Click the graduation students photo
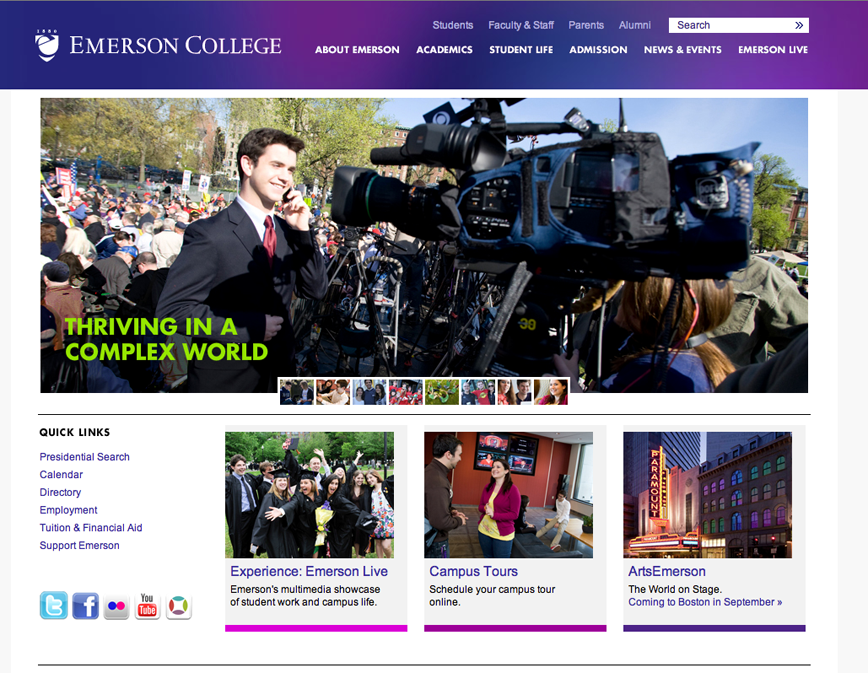The width and height of the screenshot is (868, 673). point(309,494)
